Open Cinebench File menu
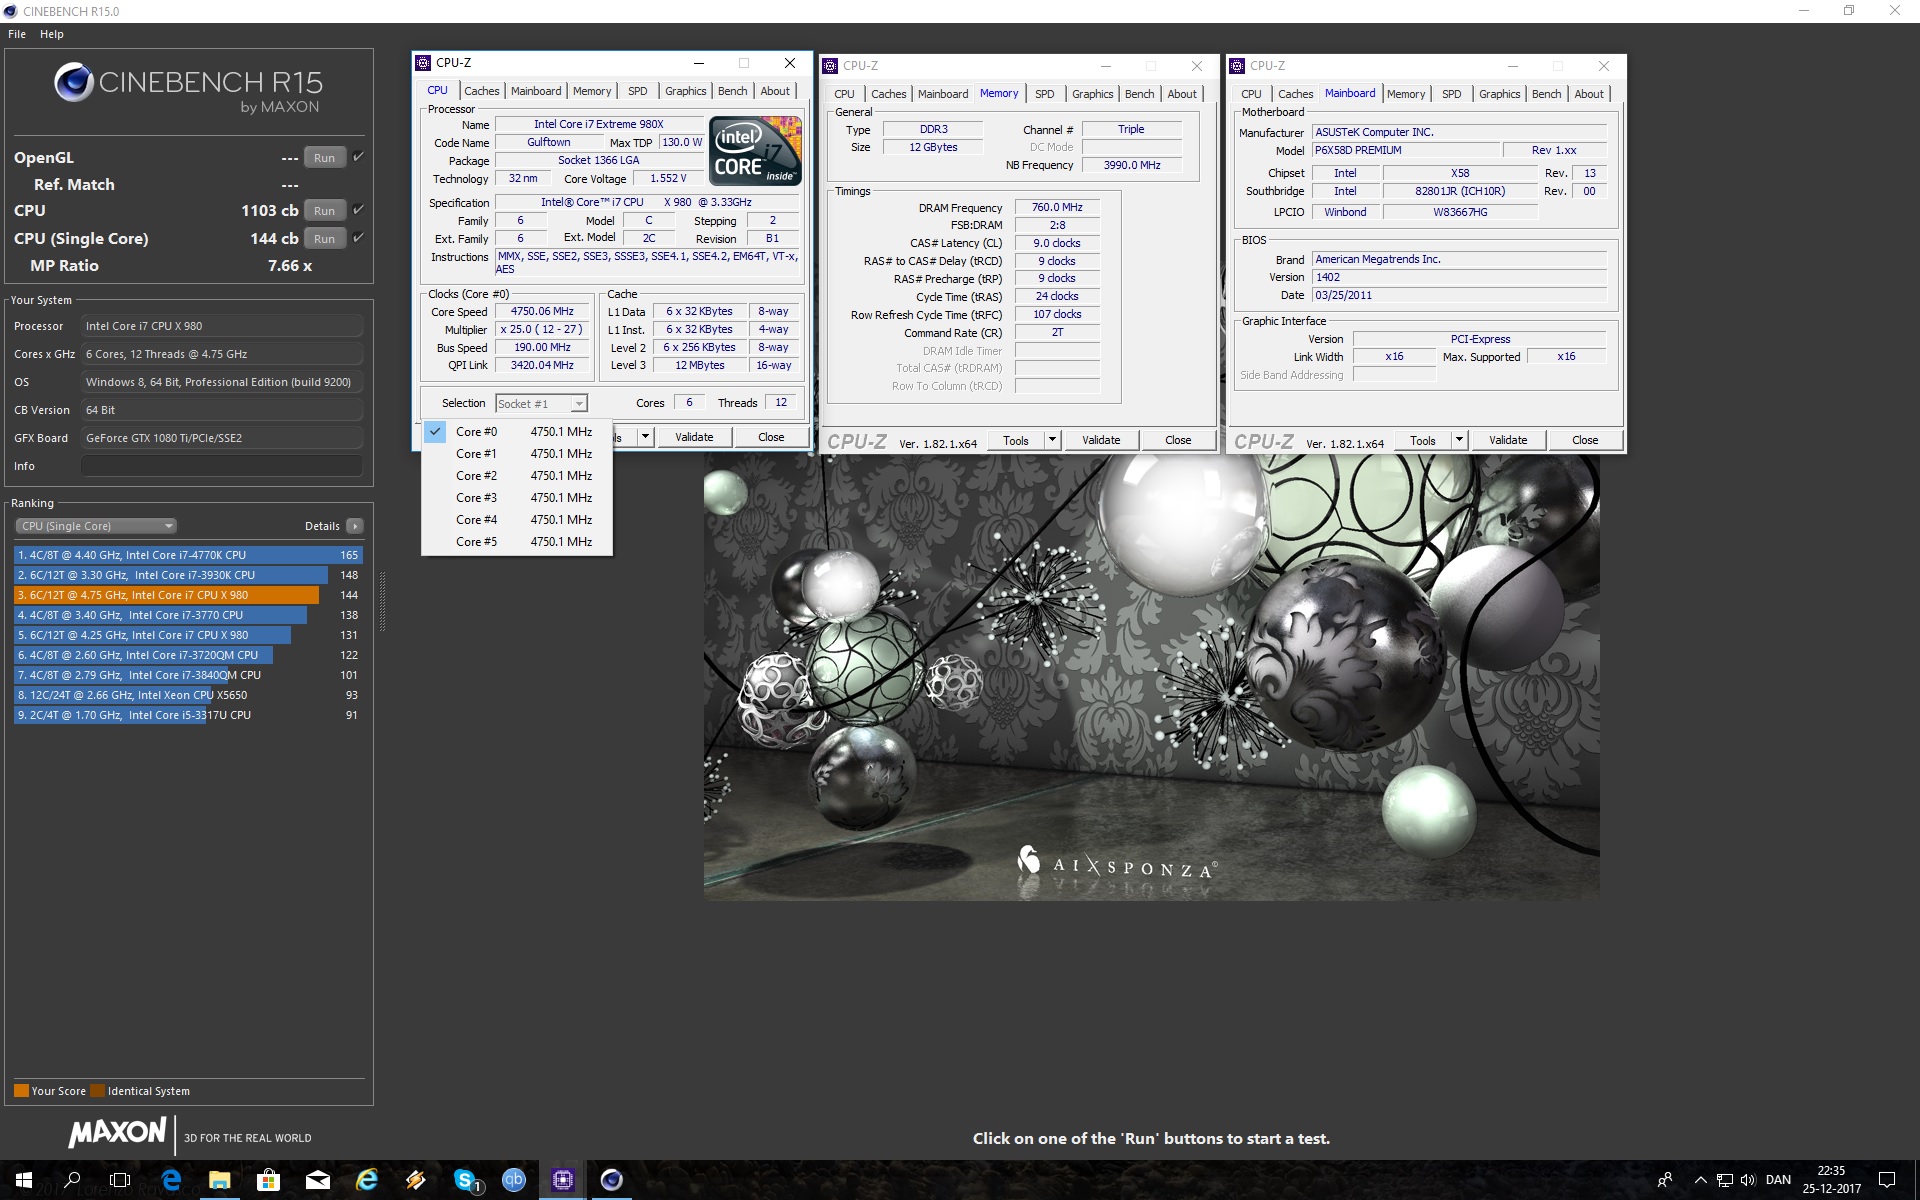 click(17, 34)
